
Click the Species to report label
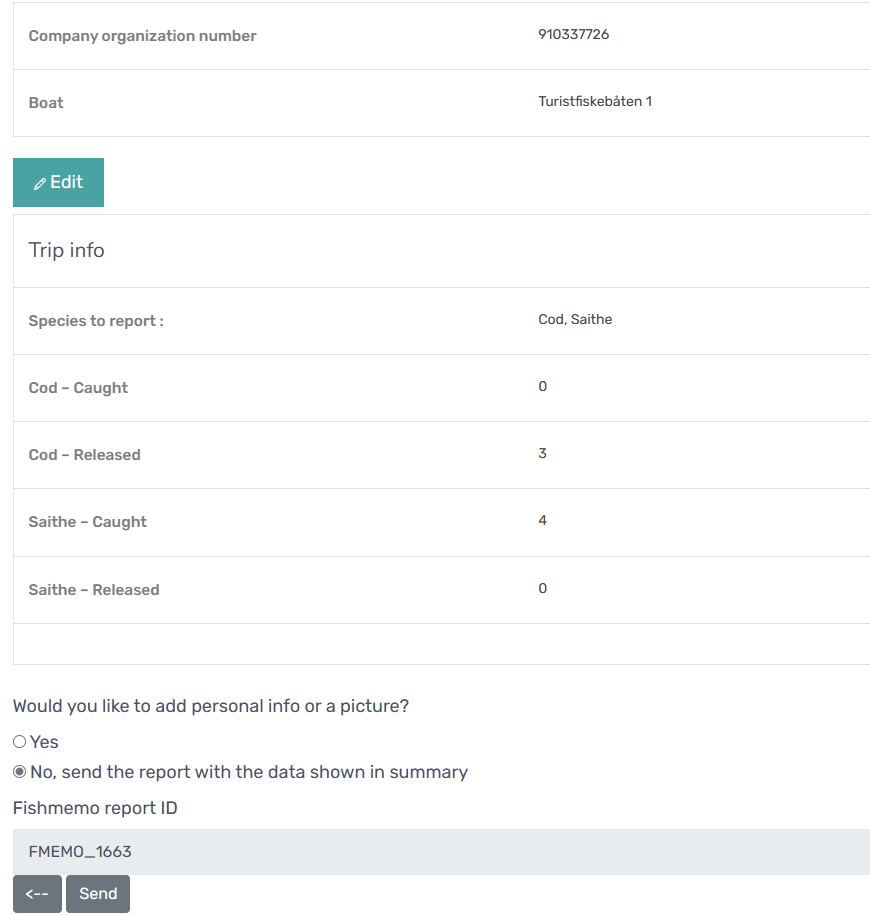click(96, 321)
